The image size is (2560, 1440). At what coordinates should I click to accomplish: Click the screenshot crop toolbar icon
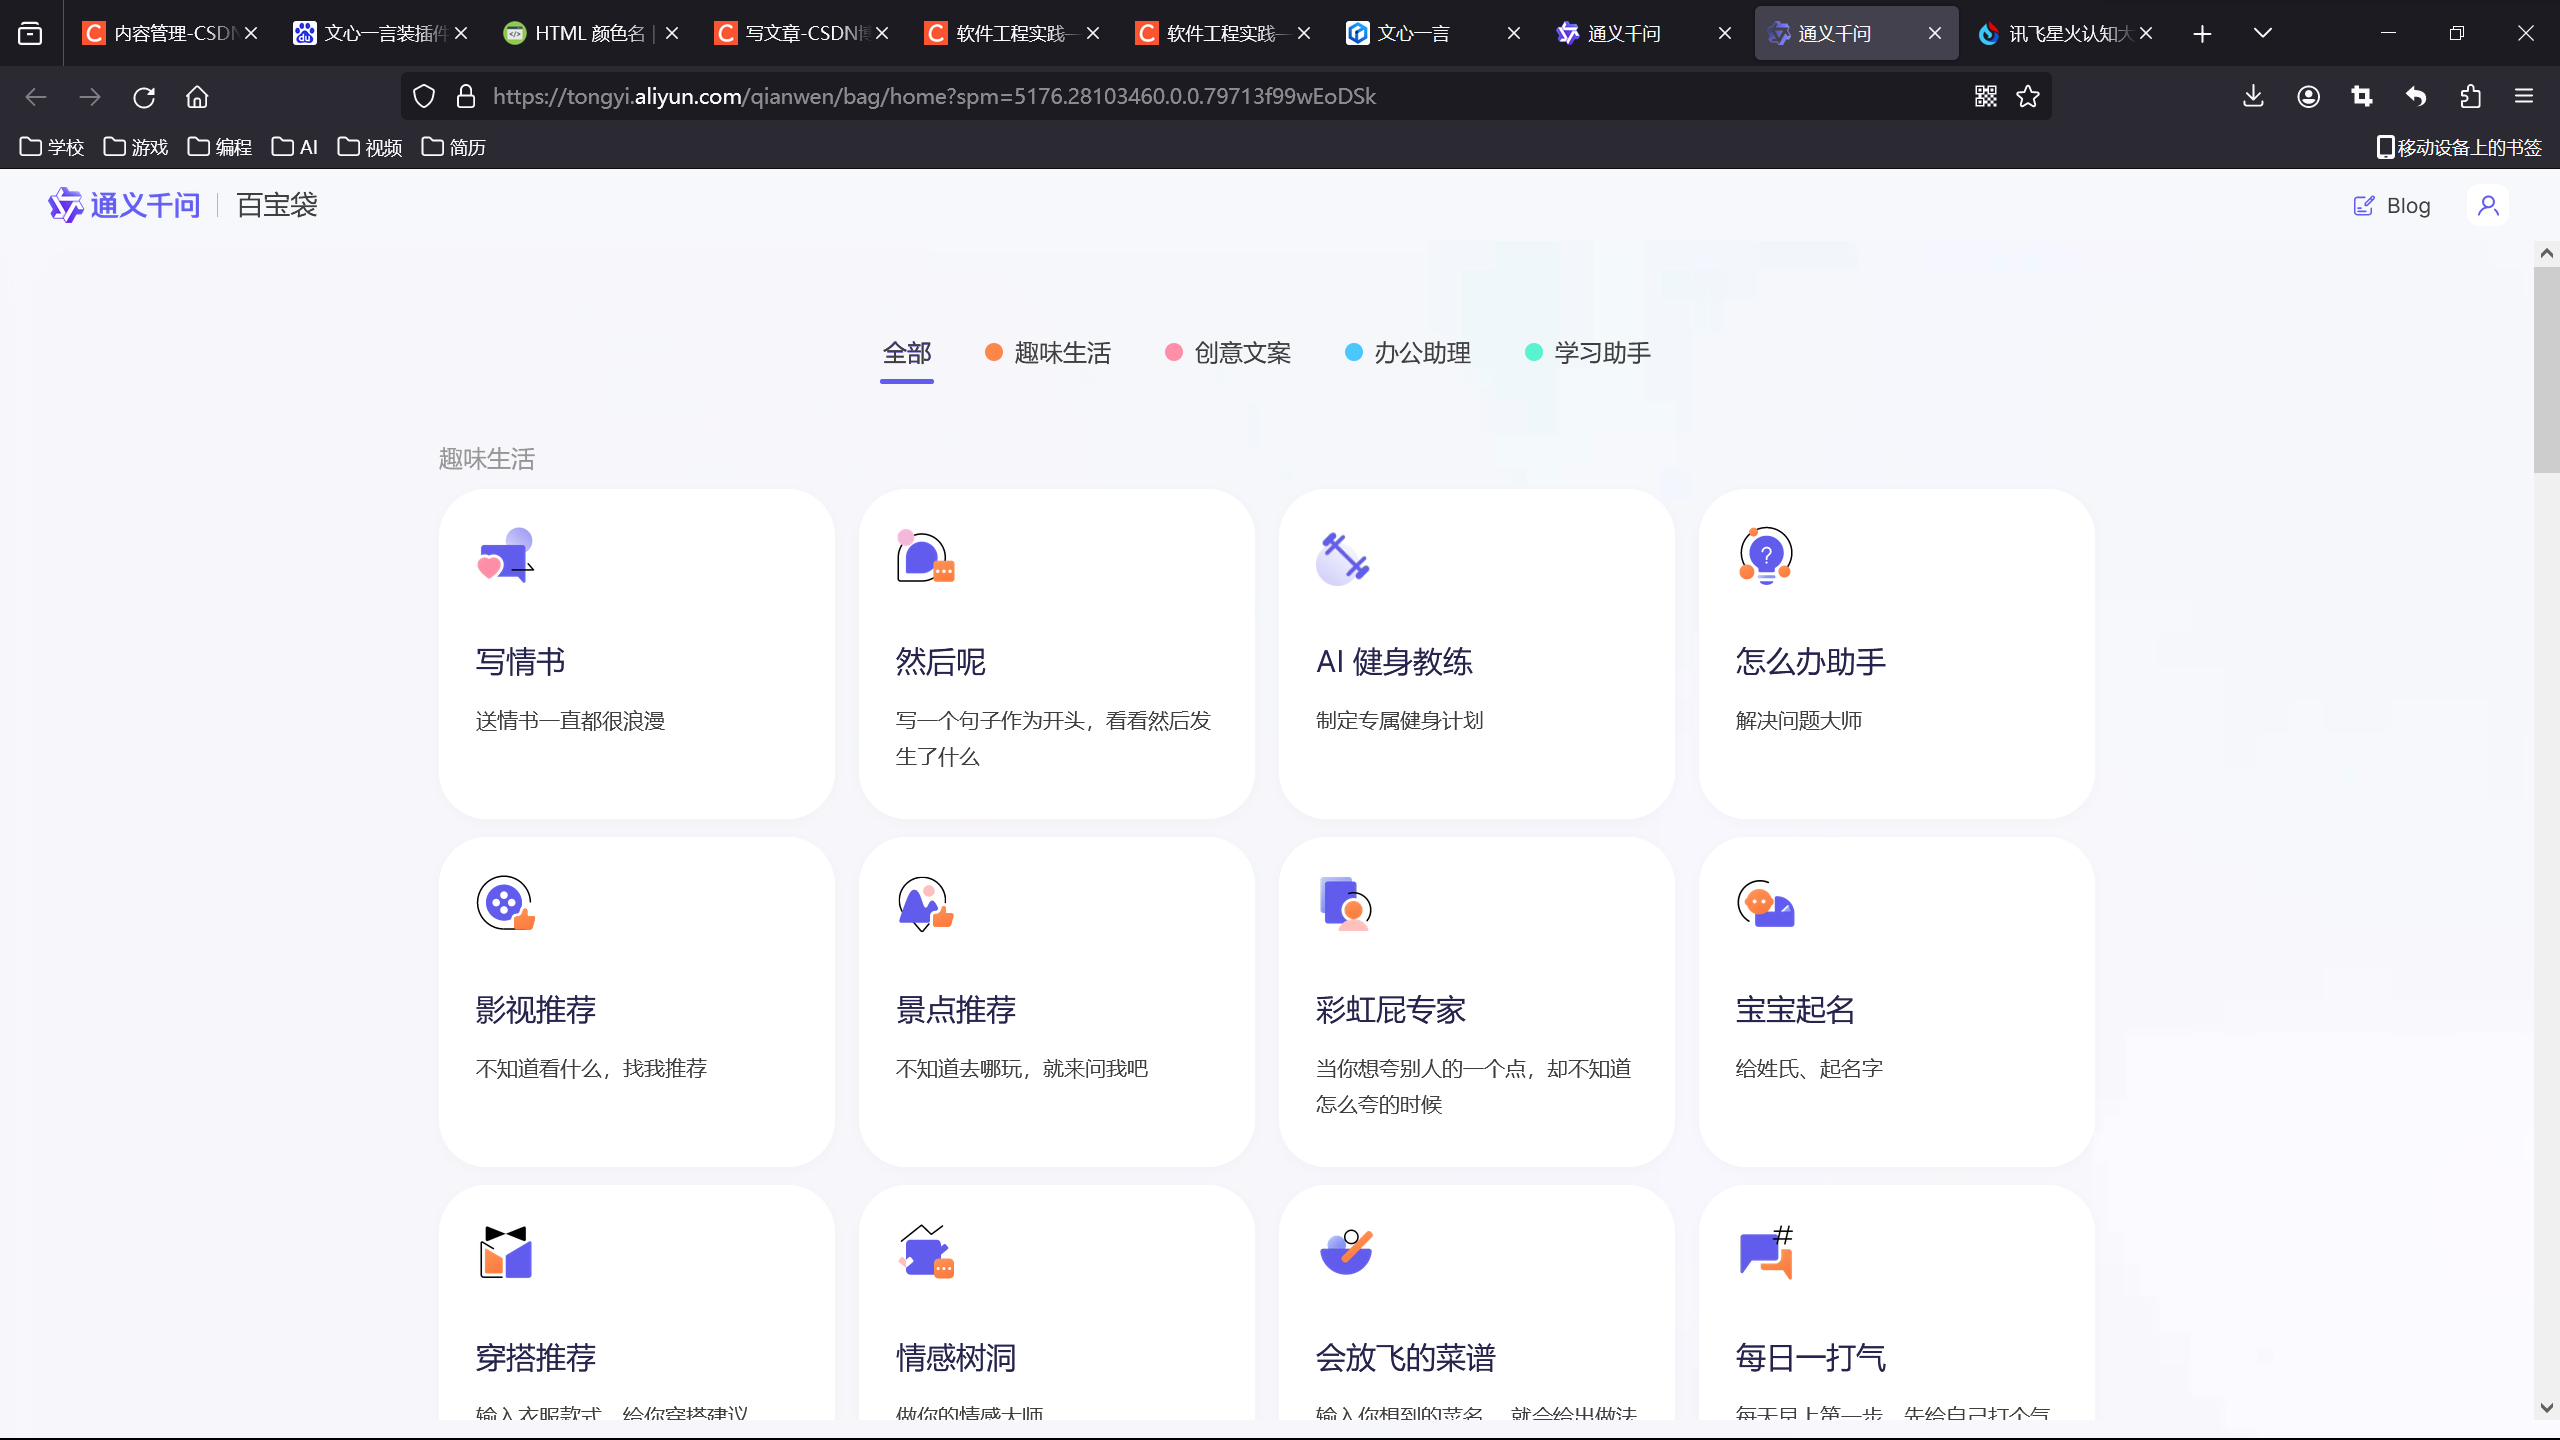(2362, 96)
